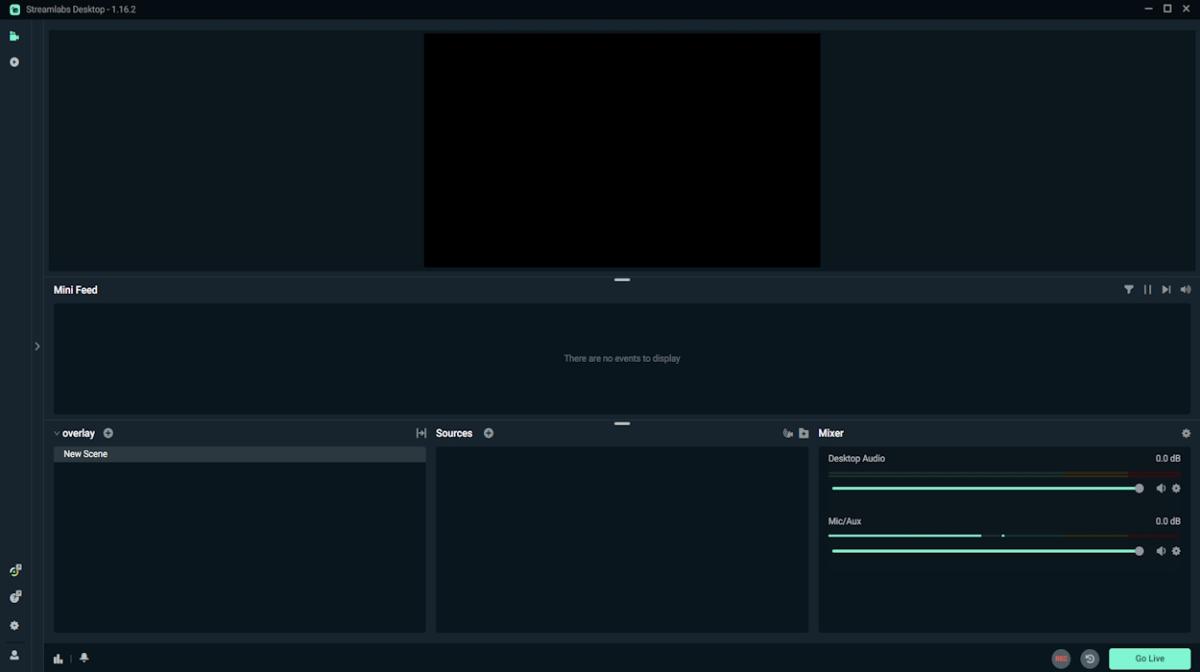
Task: Collapse the scenes panel with the arrow icon
Action: [x=421, y=433]
